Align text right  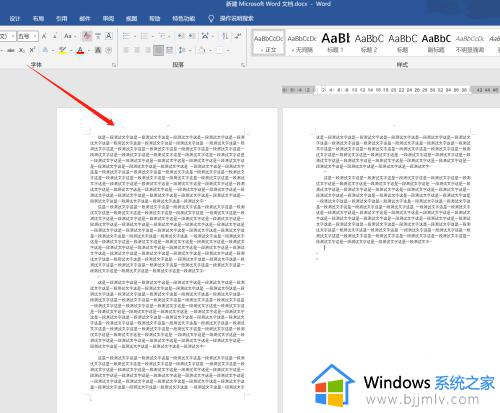point(148,50)
